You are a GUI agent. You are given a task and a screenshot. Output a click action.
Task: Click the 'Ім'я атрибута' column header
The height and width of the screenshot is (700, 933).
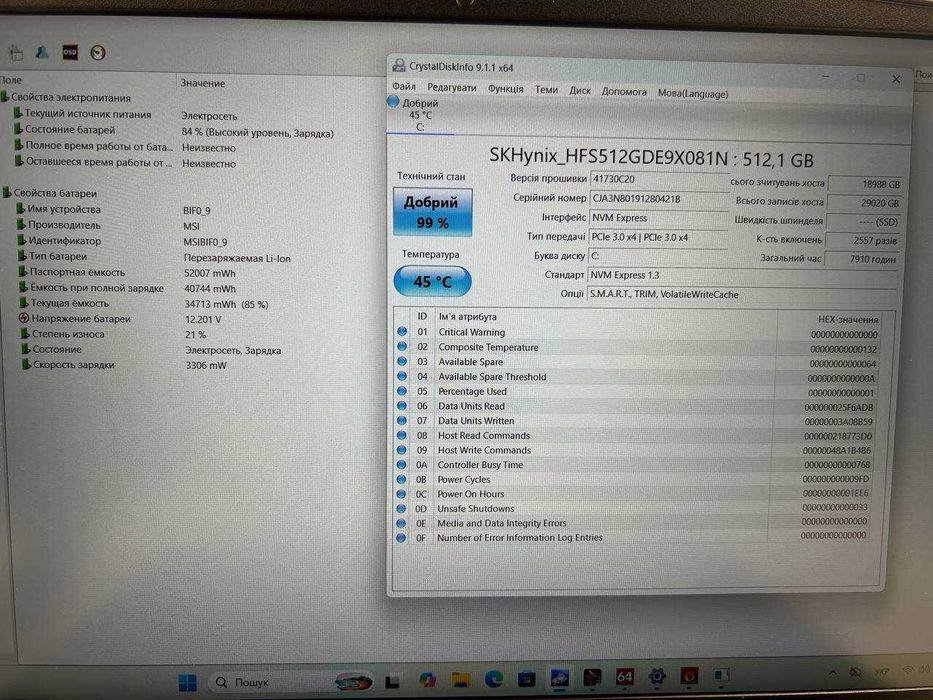click(x=467, y=317)
